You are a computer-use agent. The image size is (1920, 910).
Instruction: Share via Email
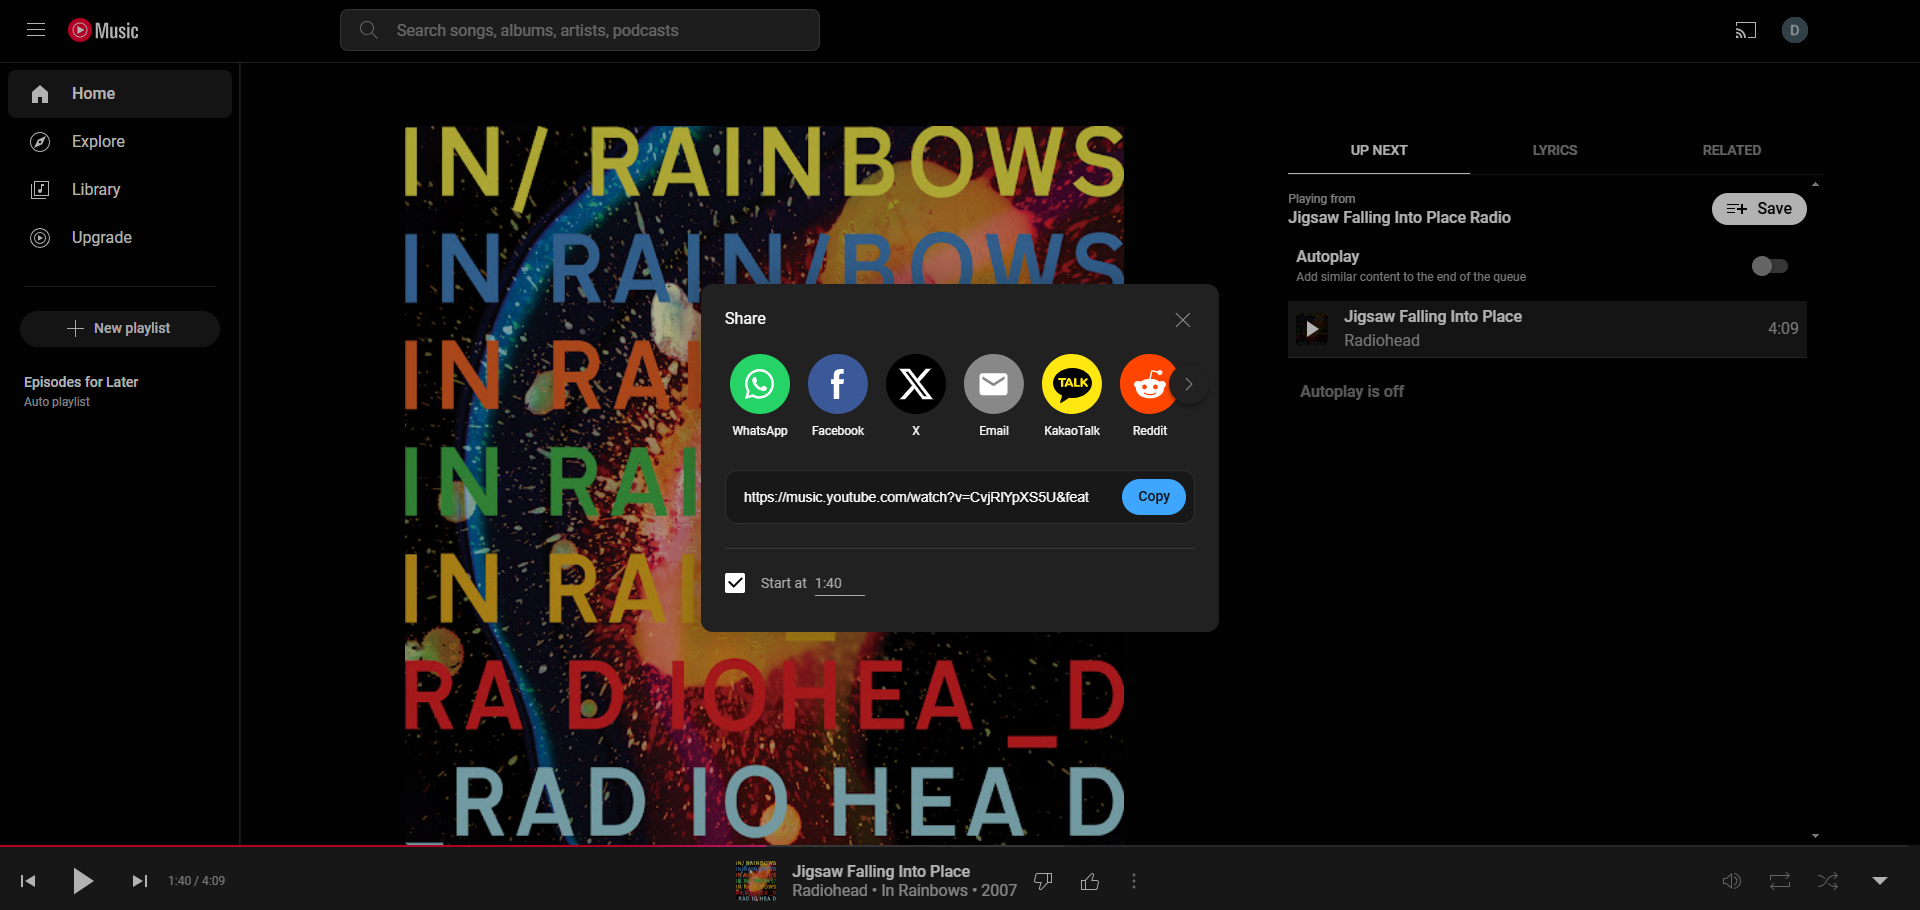[993, 383]
